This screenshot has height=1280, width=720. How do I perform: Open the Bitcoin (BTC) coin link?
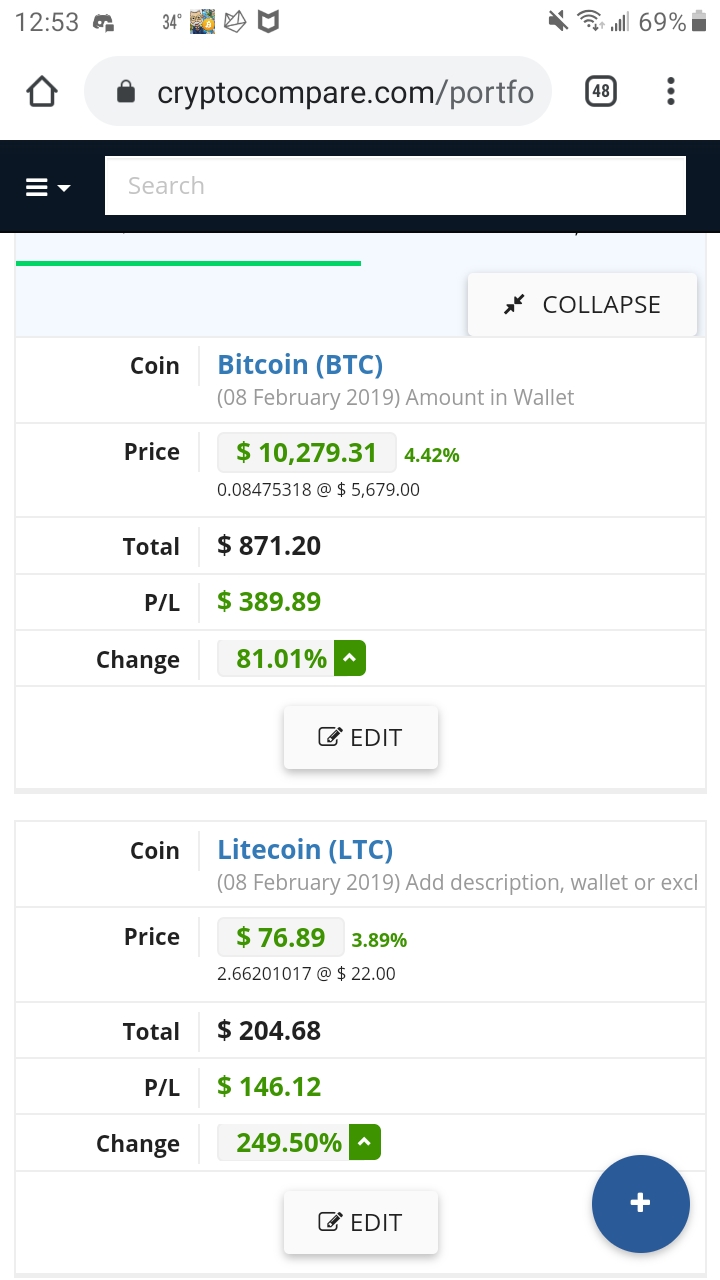300,365
